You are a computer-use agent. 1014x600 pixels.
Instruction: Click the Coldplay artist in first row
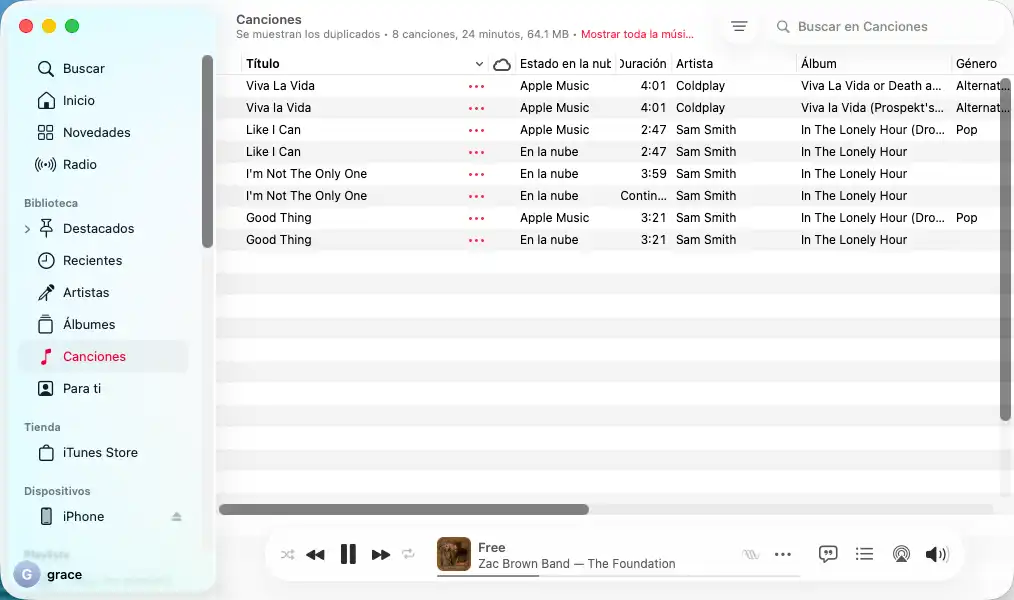point(700,86)
